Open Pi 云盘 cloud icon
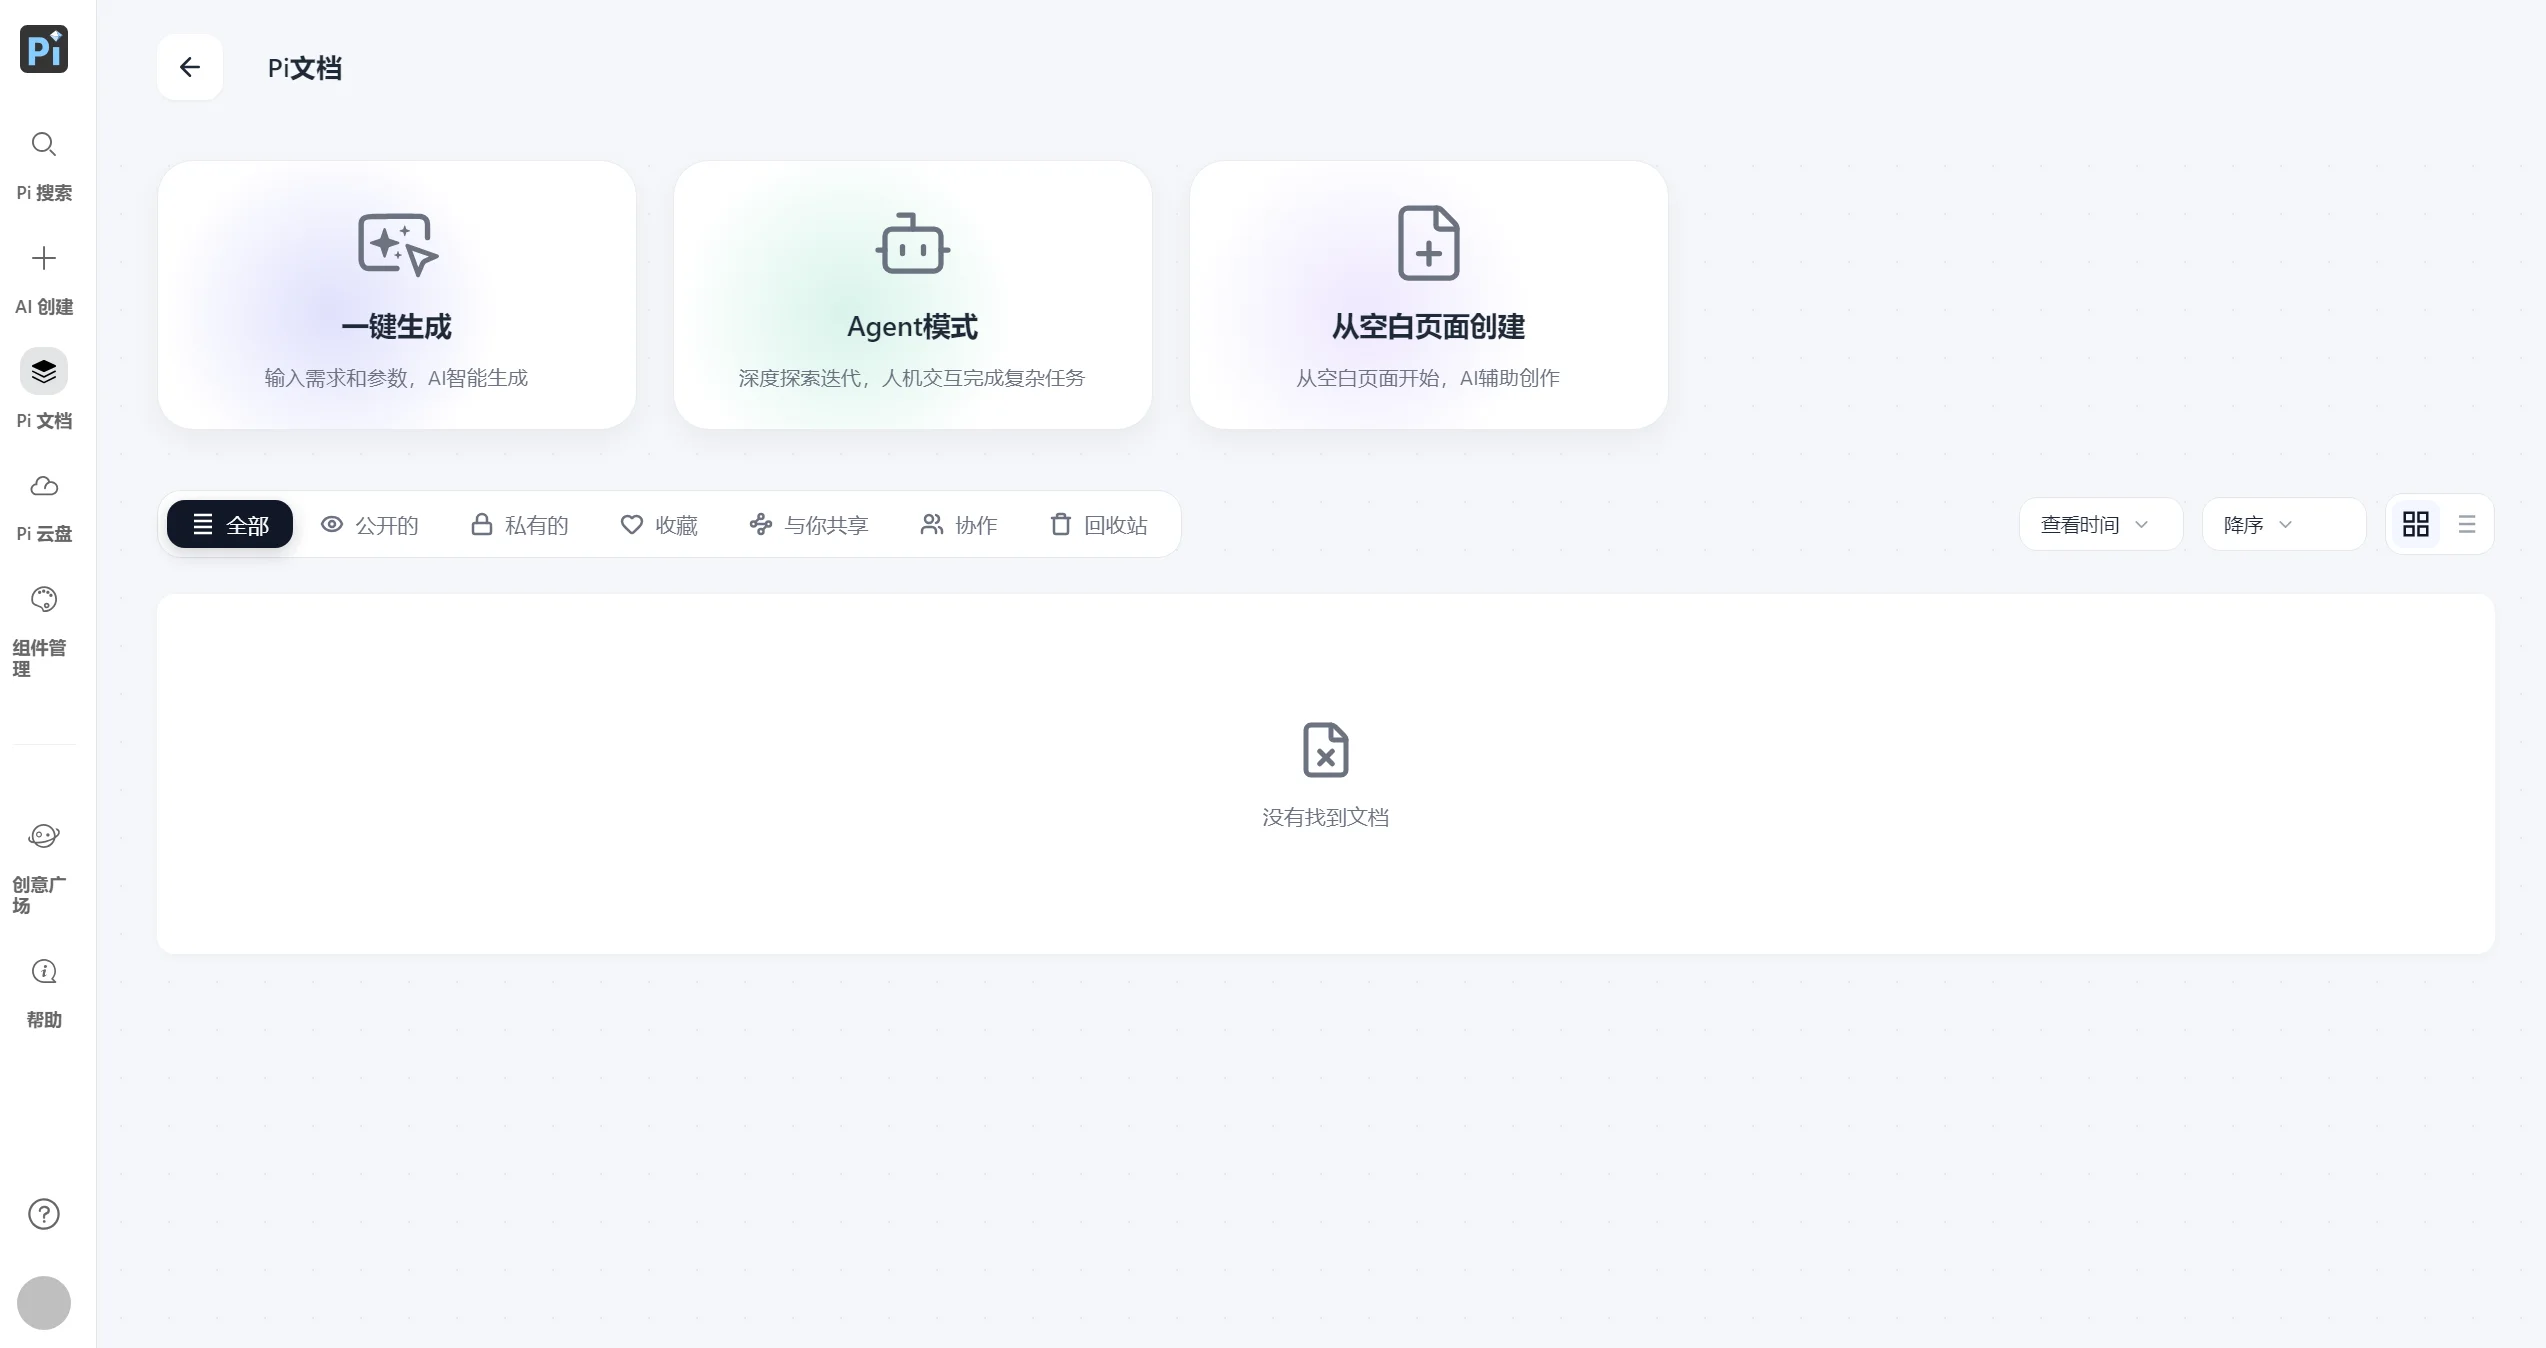The image size is (2546, 1348). [x=44, y=486]
